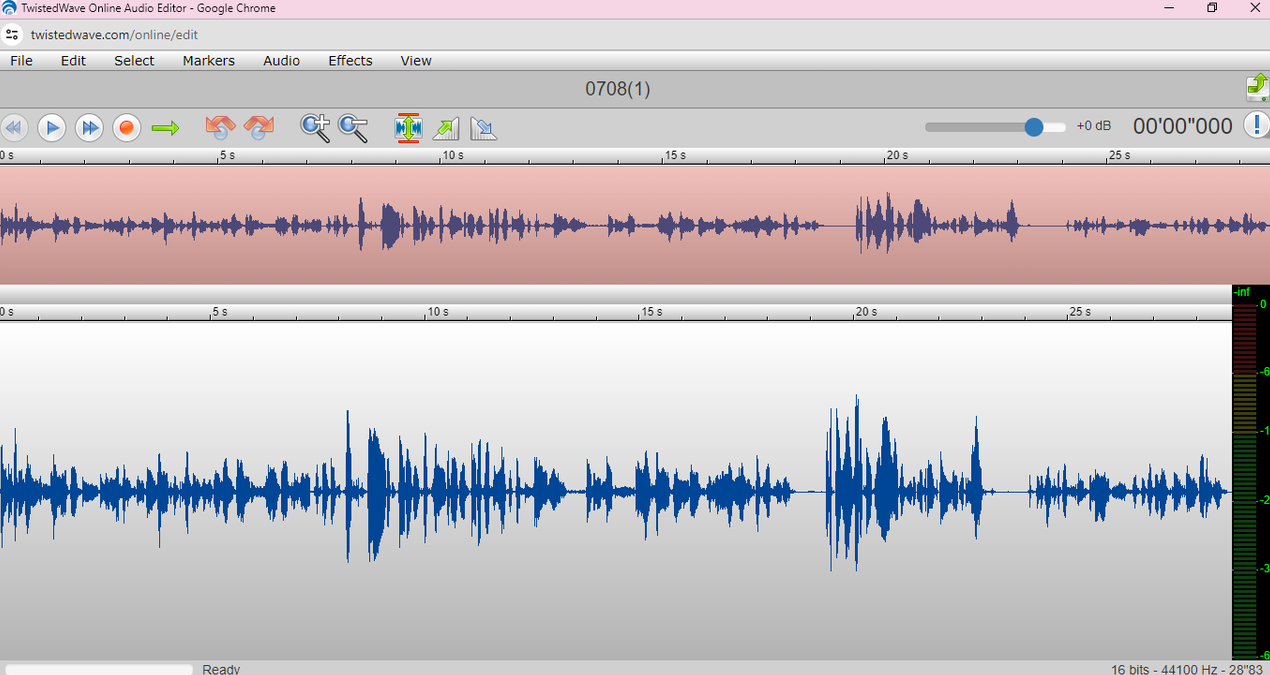Start recording with the red Record button
This screenshot has width=1270, height=675.
pyautogui.click(x=126, y=128)
